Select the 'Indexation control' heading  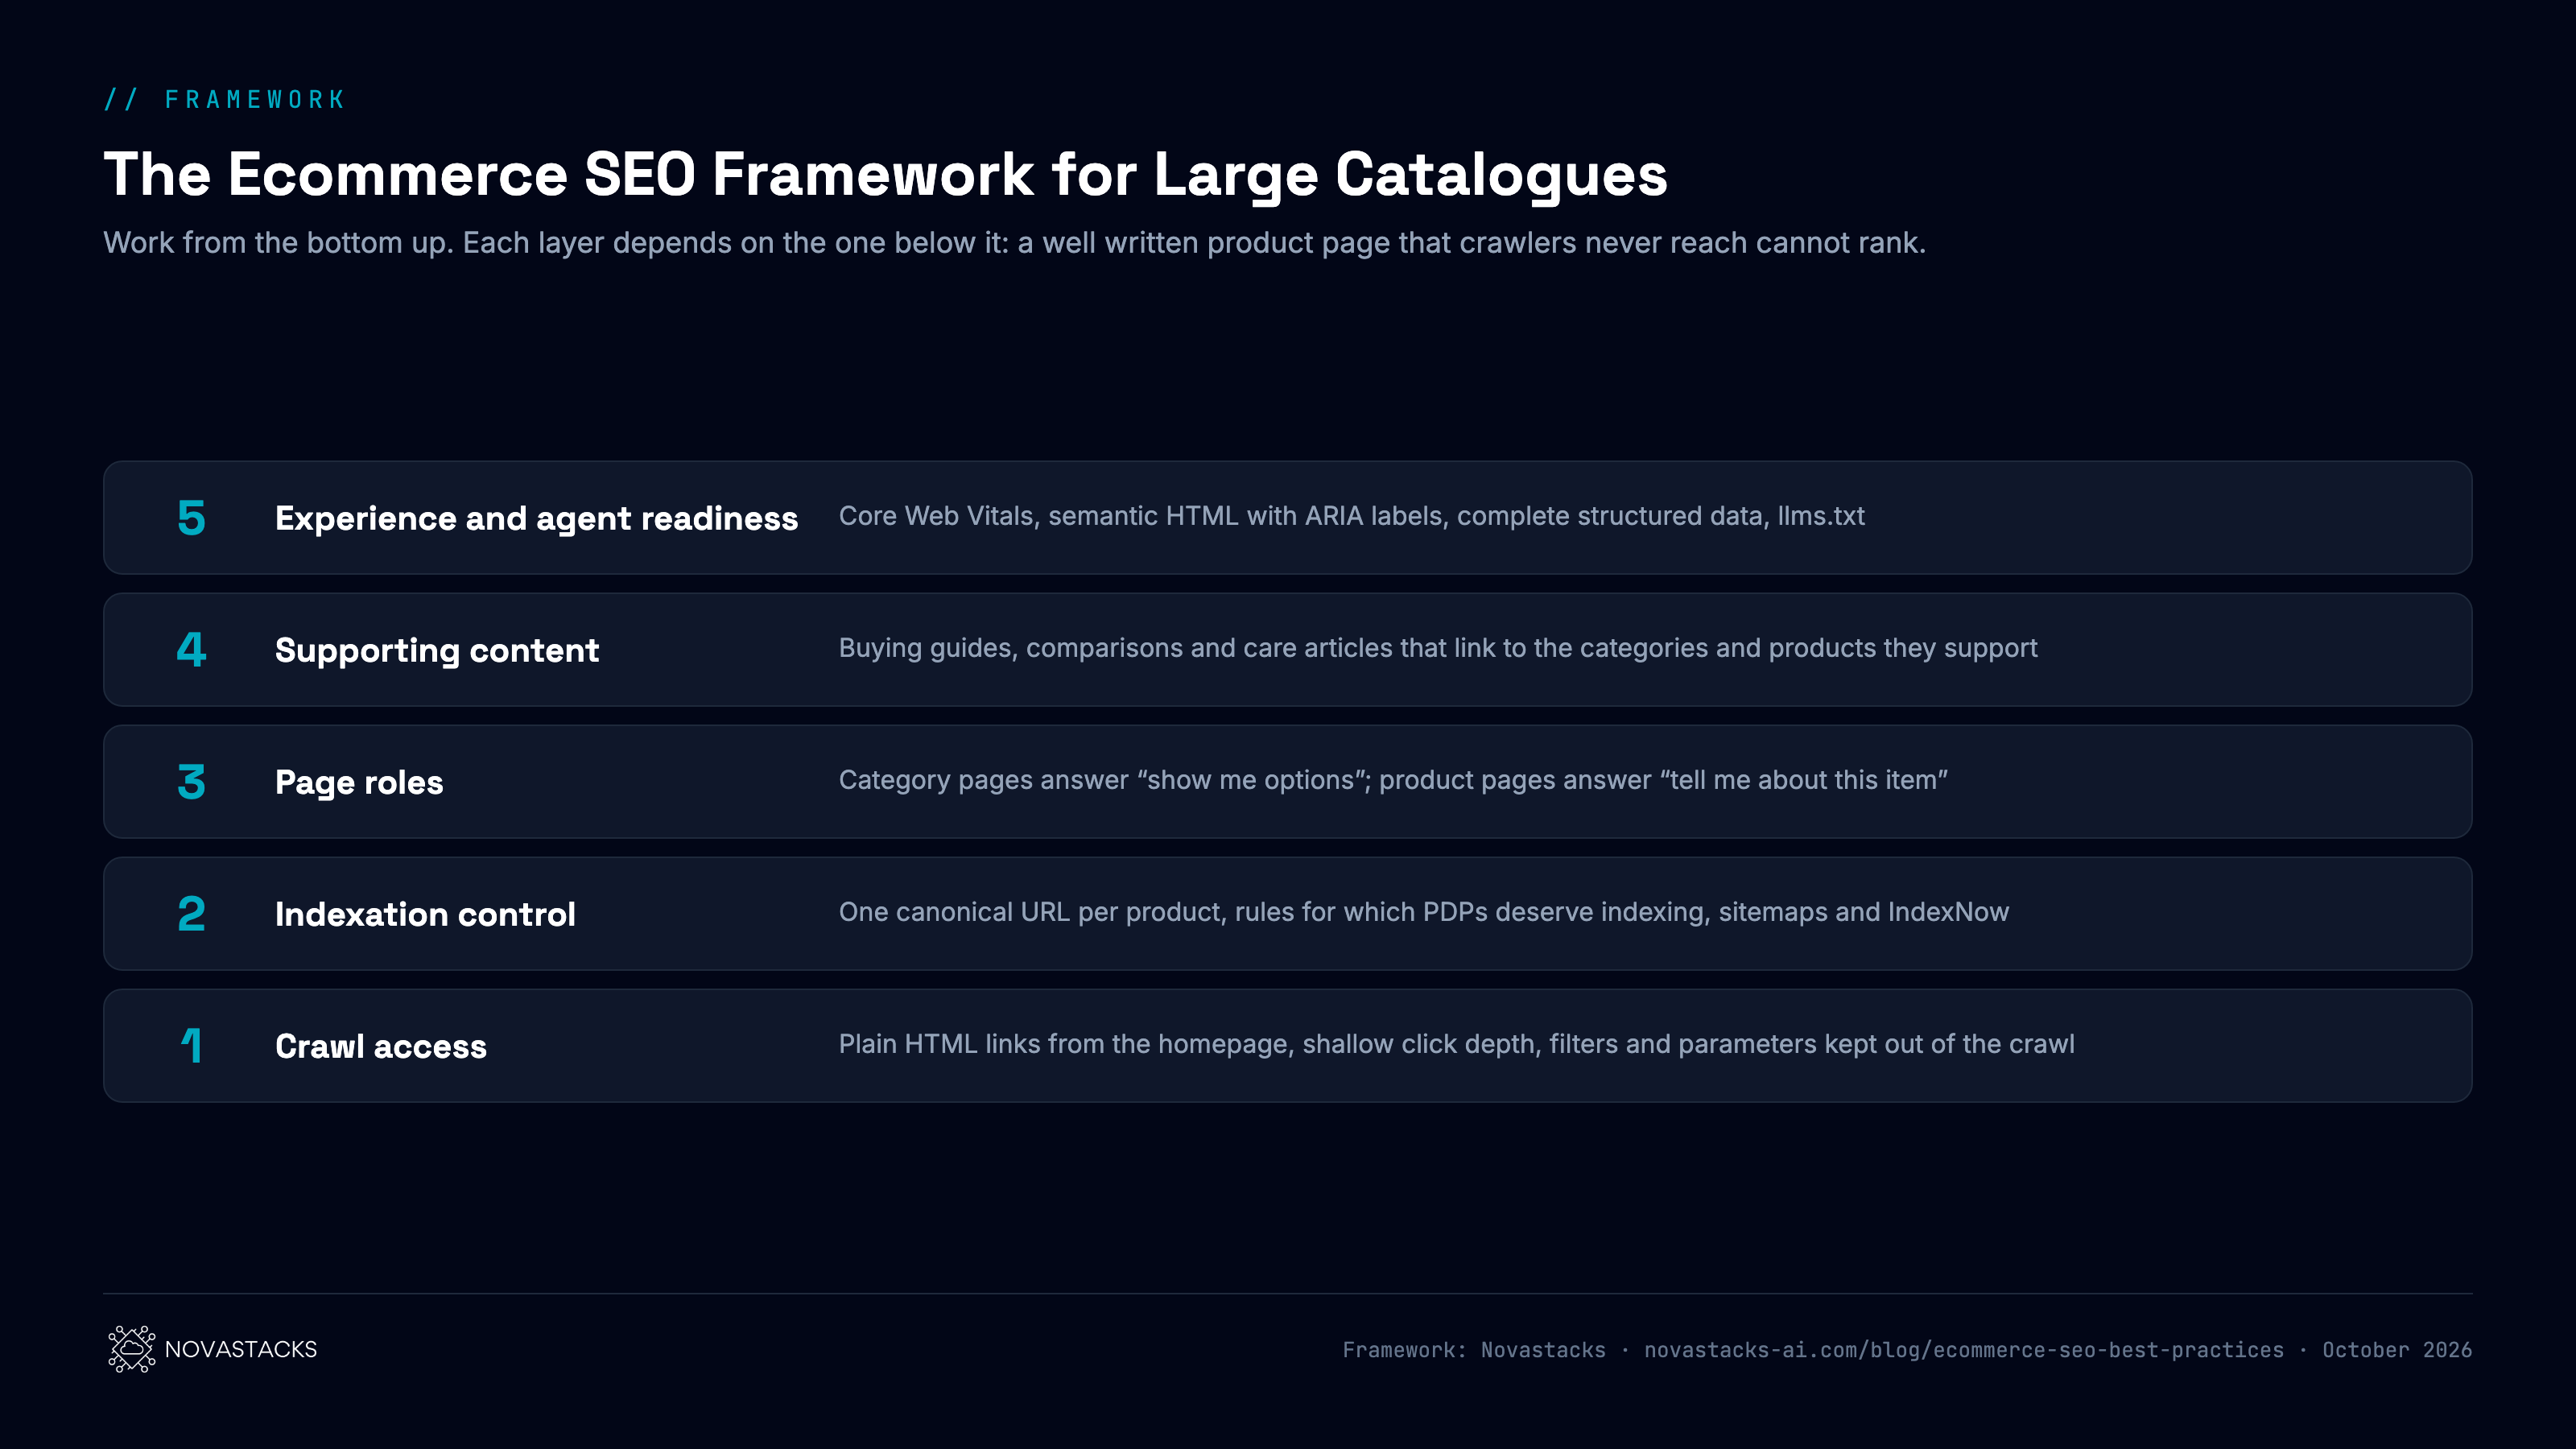point(425,914)
